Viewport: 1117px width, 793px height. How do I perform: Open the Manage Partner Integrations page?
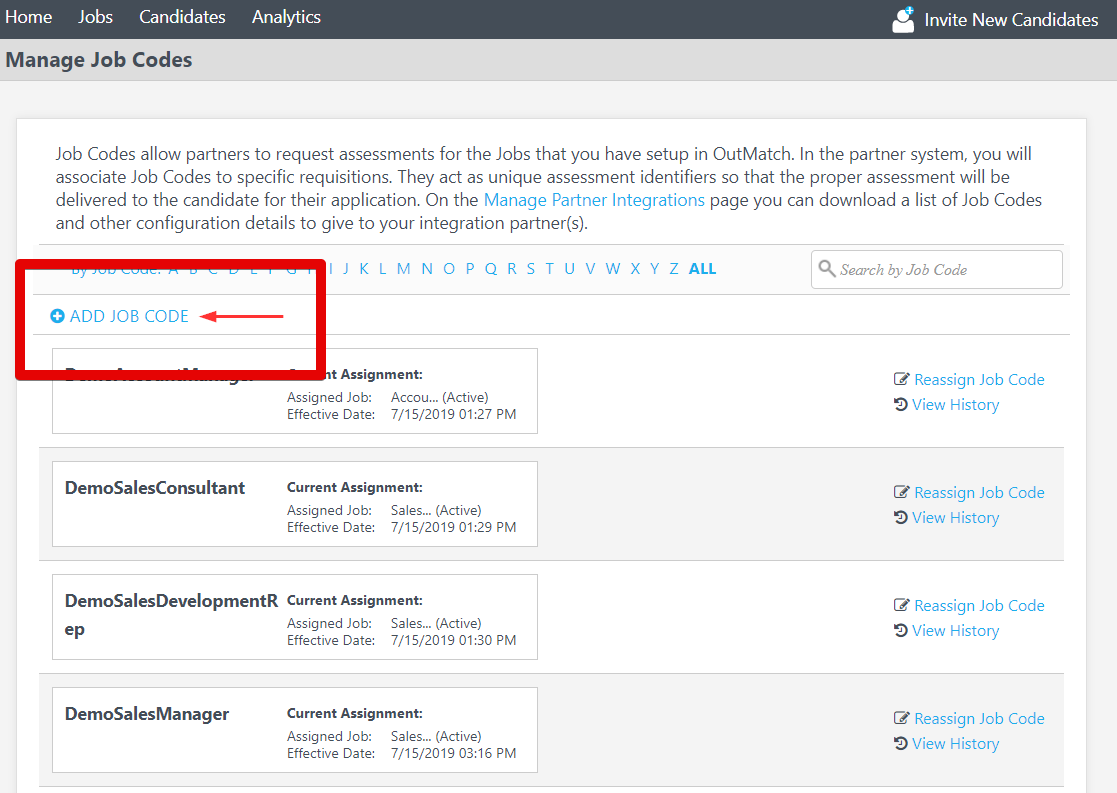[594, 199]
